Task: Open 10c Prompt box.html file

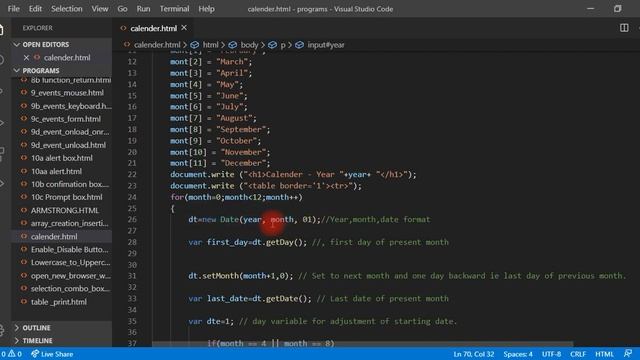Action: [67, 197]
